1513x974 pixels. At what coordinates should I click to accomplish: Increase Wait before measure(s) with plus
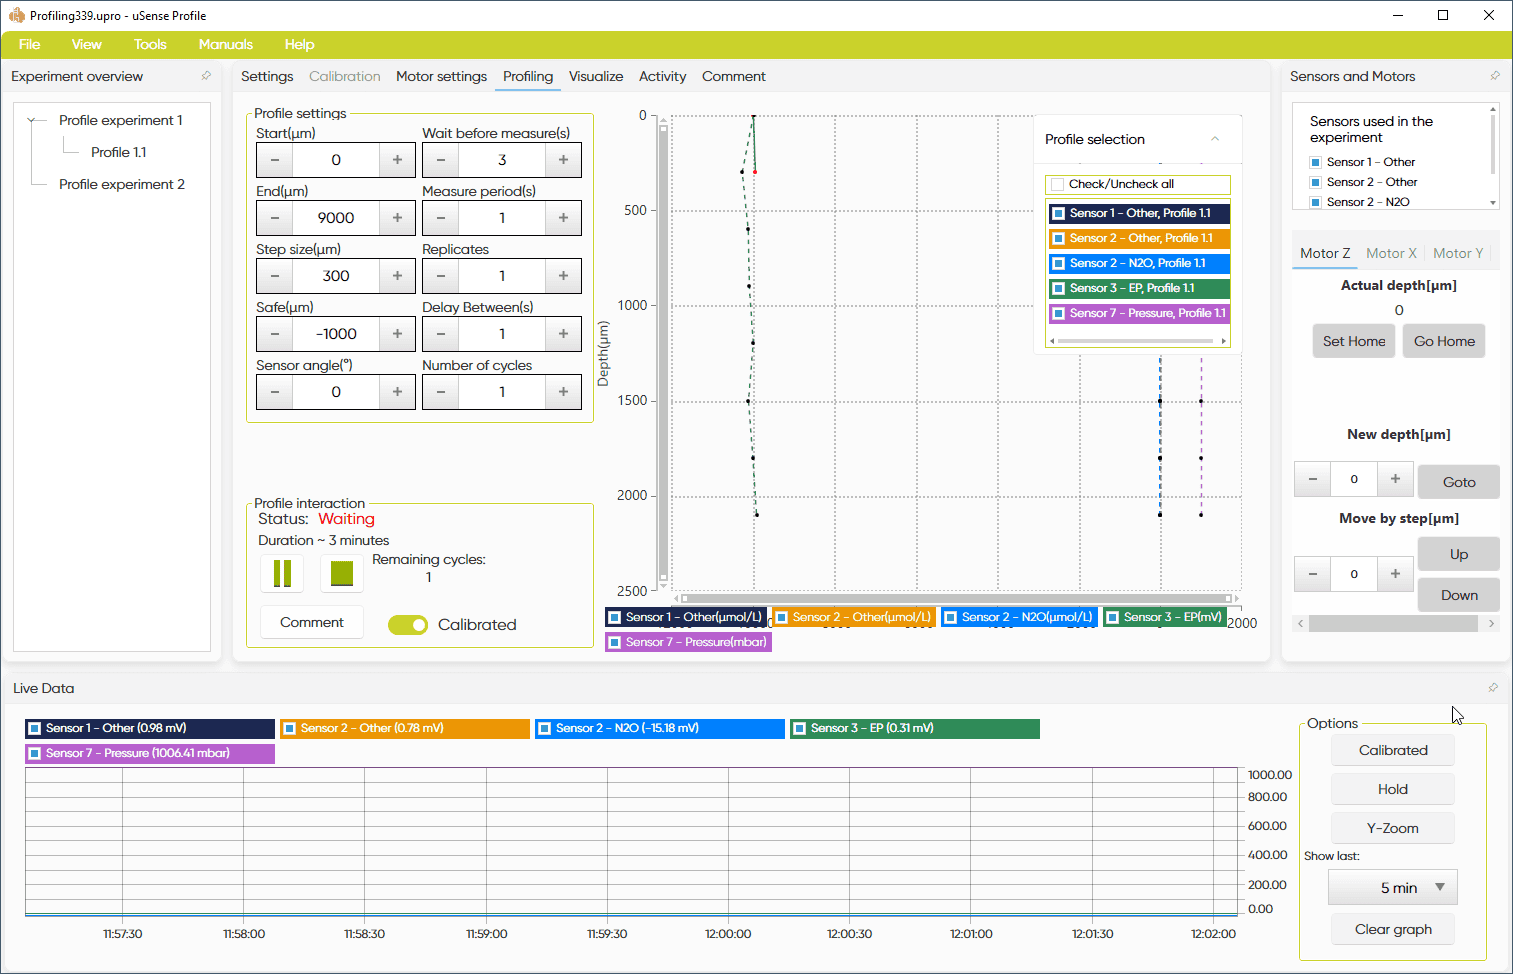click(x=563, y=160)
